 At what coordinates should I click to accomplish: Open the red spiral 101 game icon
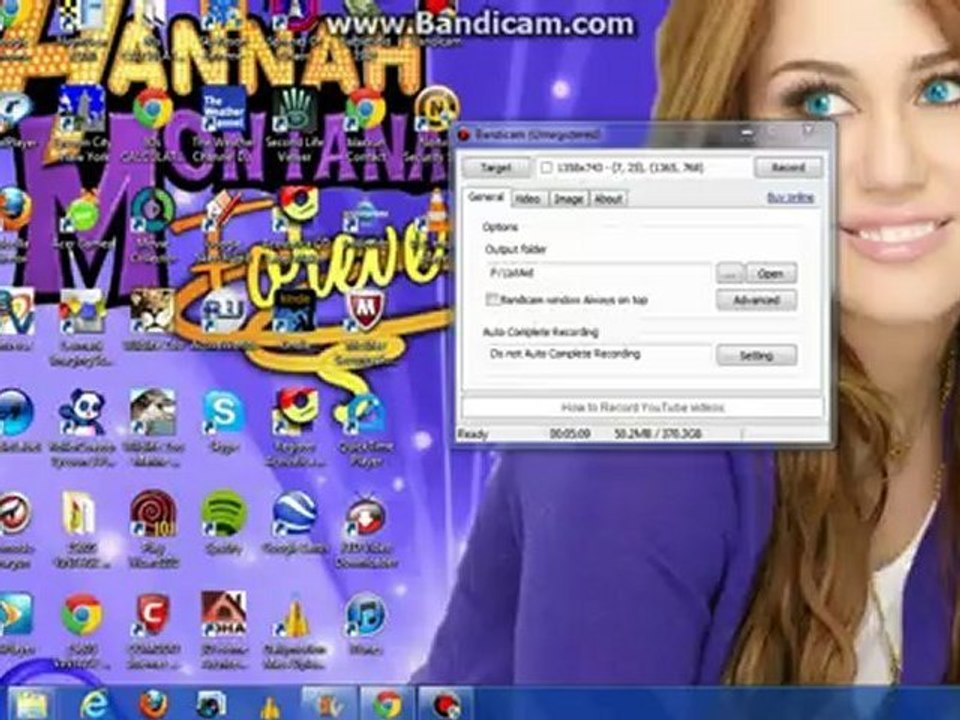[153, 515]
